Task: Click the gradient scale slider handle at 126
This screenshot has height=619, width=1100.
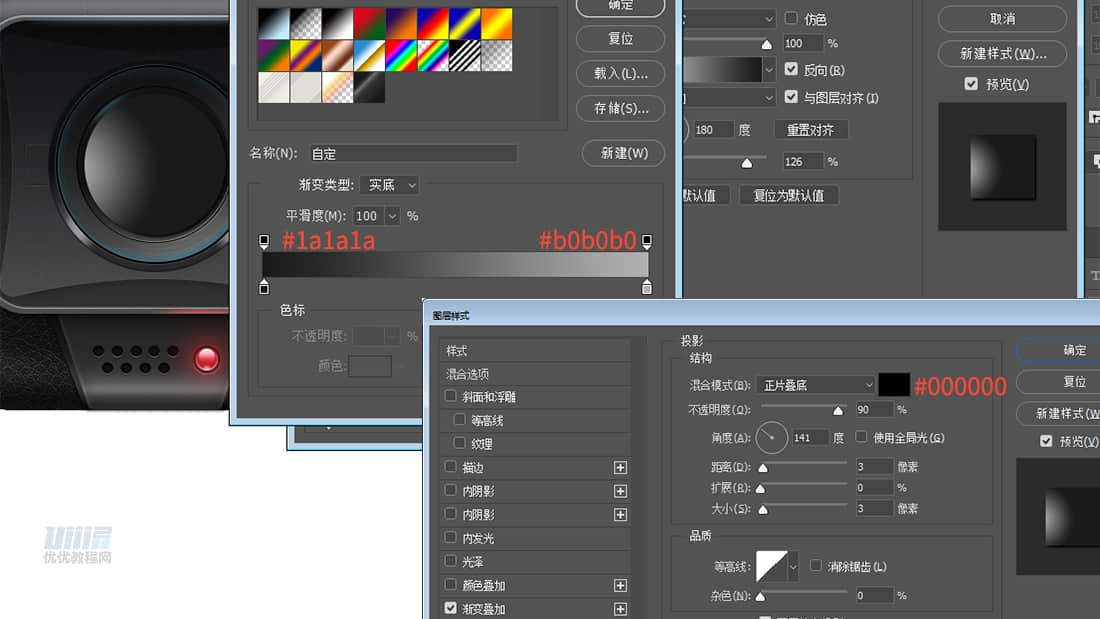Action: (x=747, y=163)
